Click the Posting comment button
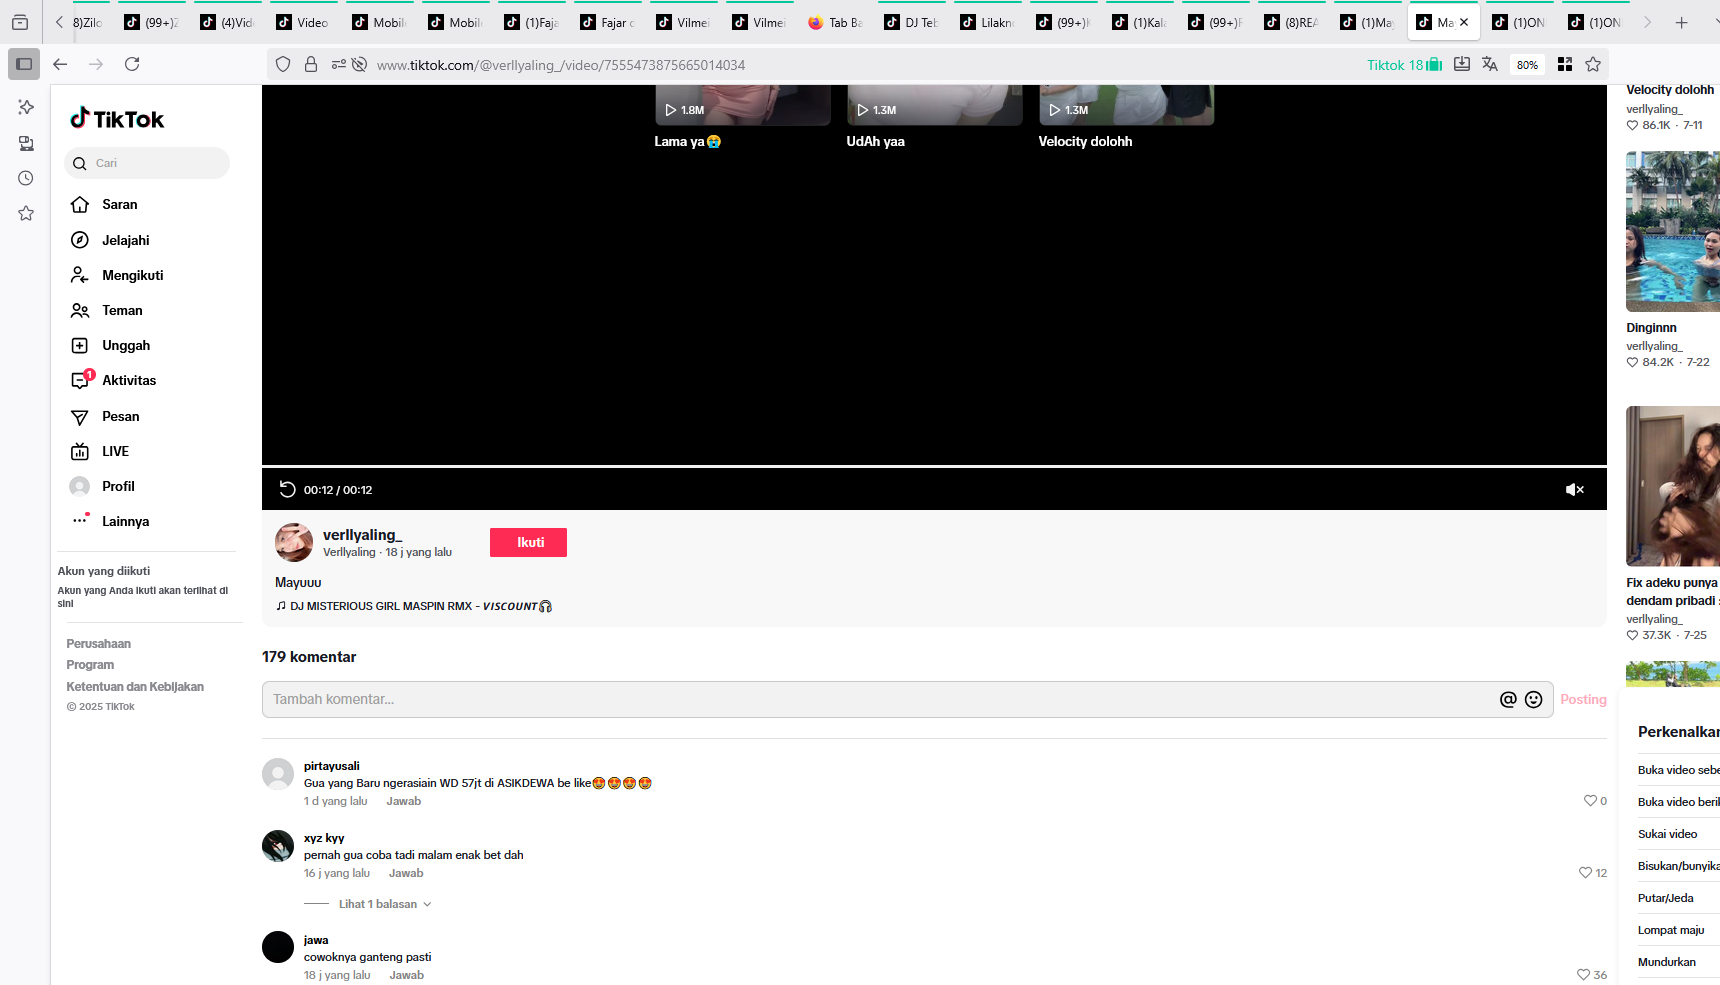Image resolution: width=1720 pixels, height=985 pixels. (1583, 700)
